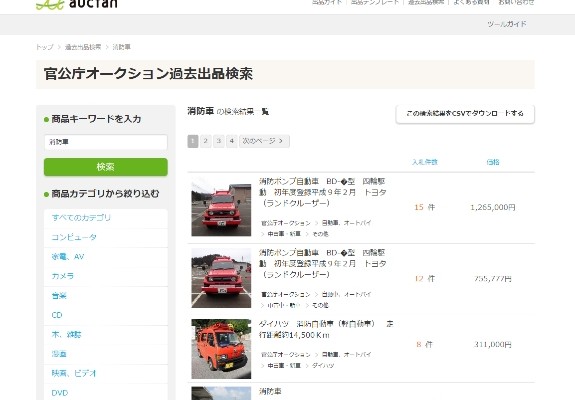Open fire truck thumbnail priced 1,265,000円
This screenshot has height=400, width=575.
coord(221,207)
